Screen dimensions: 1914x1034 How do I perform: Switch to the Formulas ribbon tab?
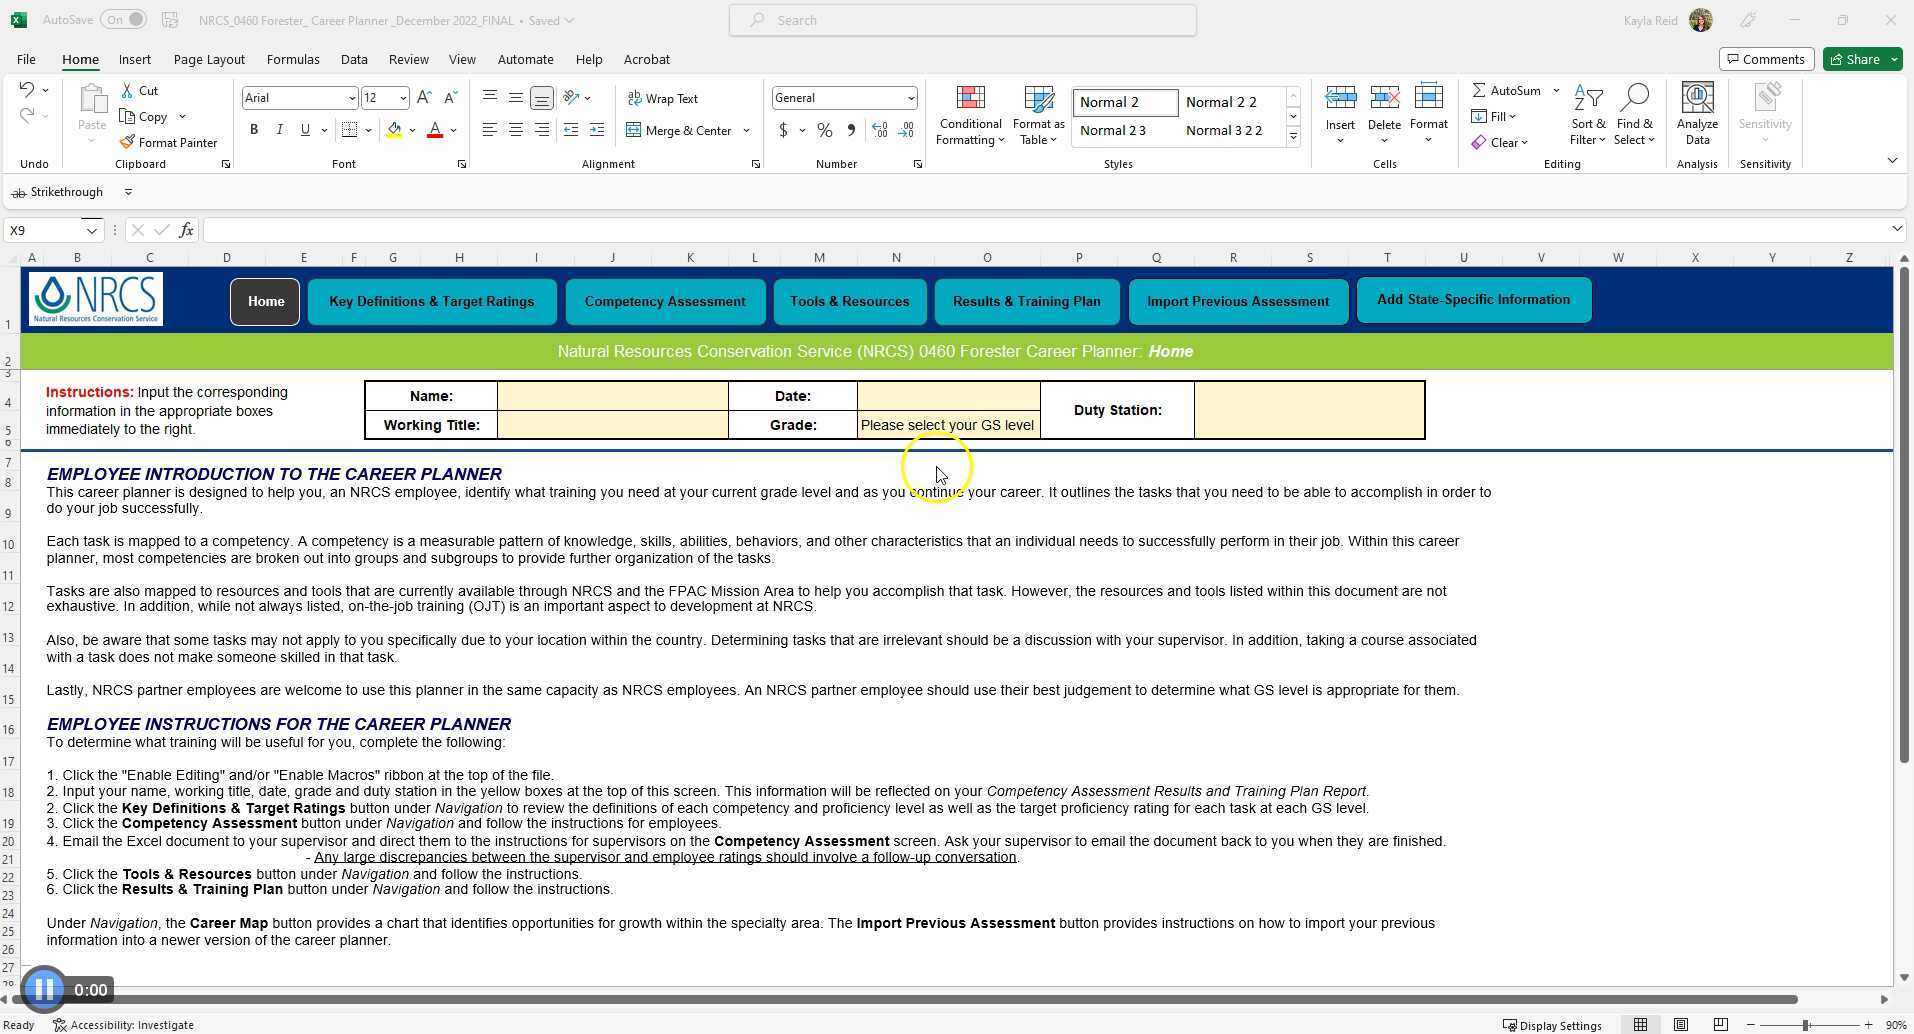tap(292, 59)
